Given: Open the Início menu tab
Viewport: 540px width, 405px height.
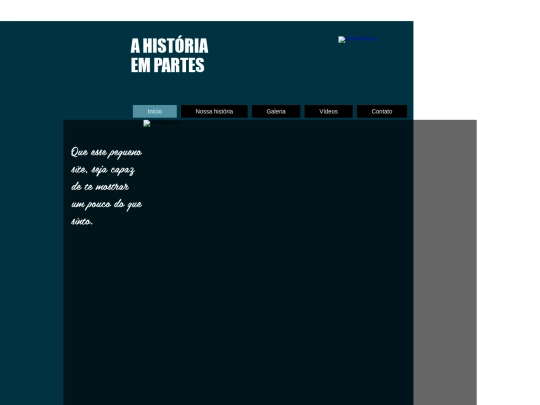Looking at the screenshot, I should click(x=155, y=112).
